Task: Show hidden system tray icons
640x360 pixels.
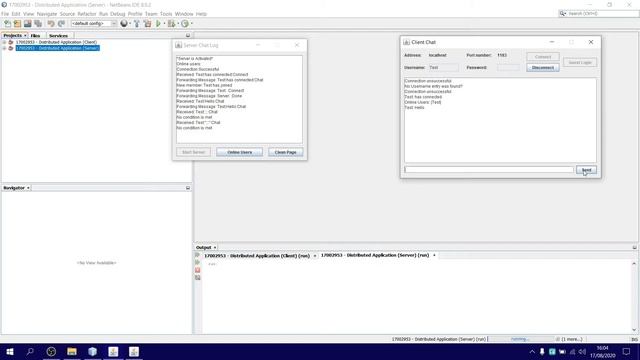Action: 532,351
